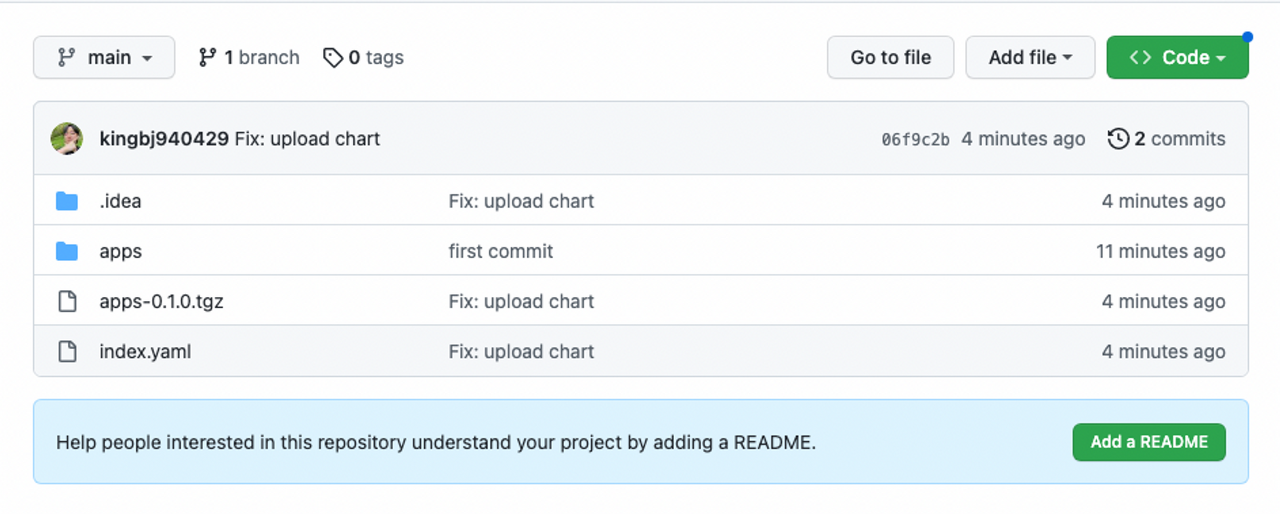Open the index.yaml file
The height and width of the screenshot is (514, 1280).
tap(145, 351)
